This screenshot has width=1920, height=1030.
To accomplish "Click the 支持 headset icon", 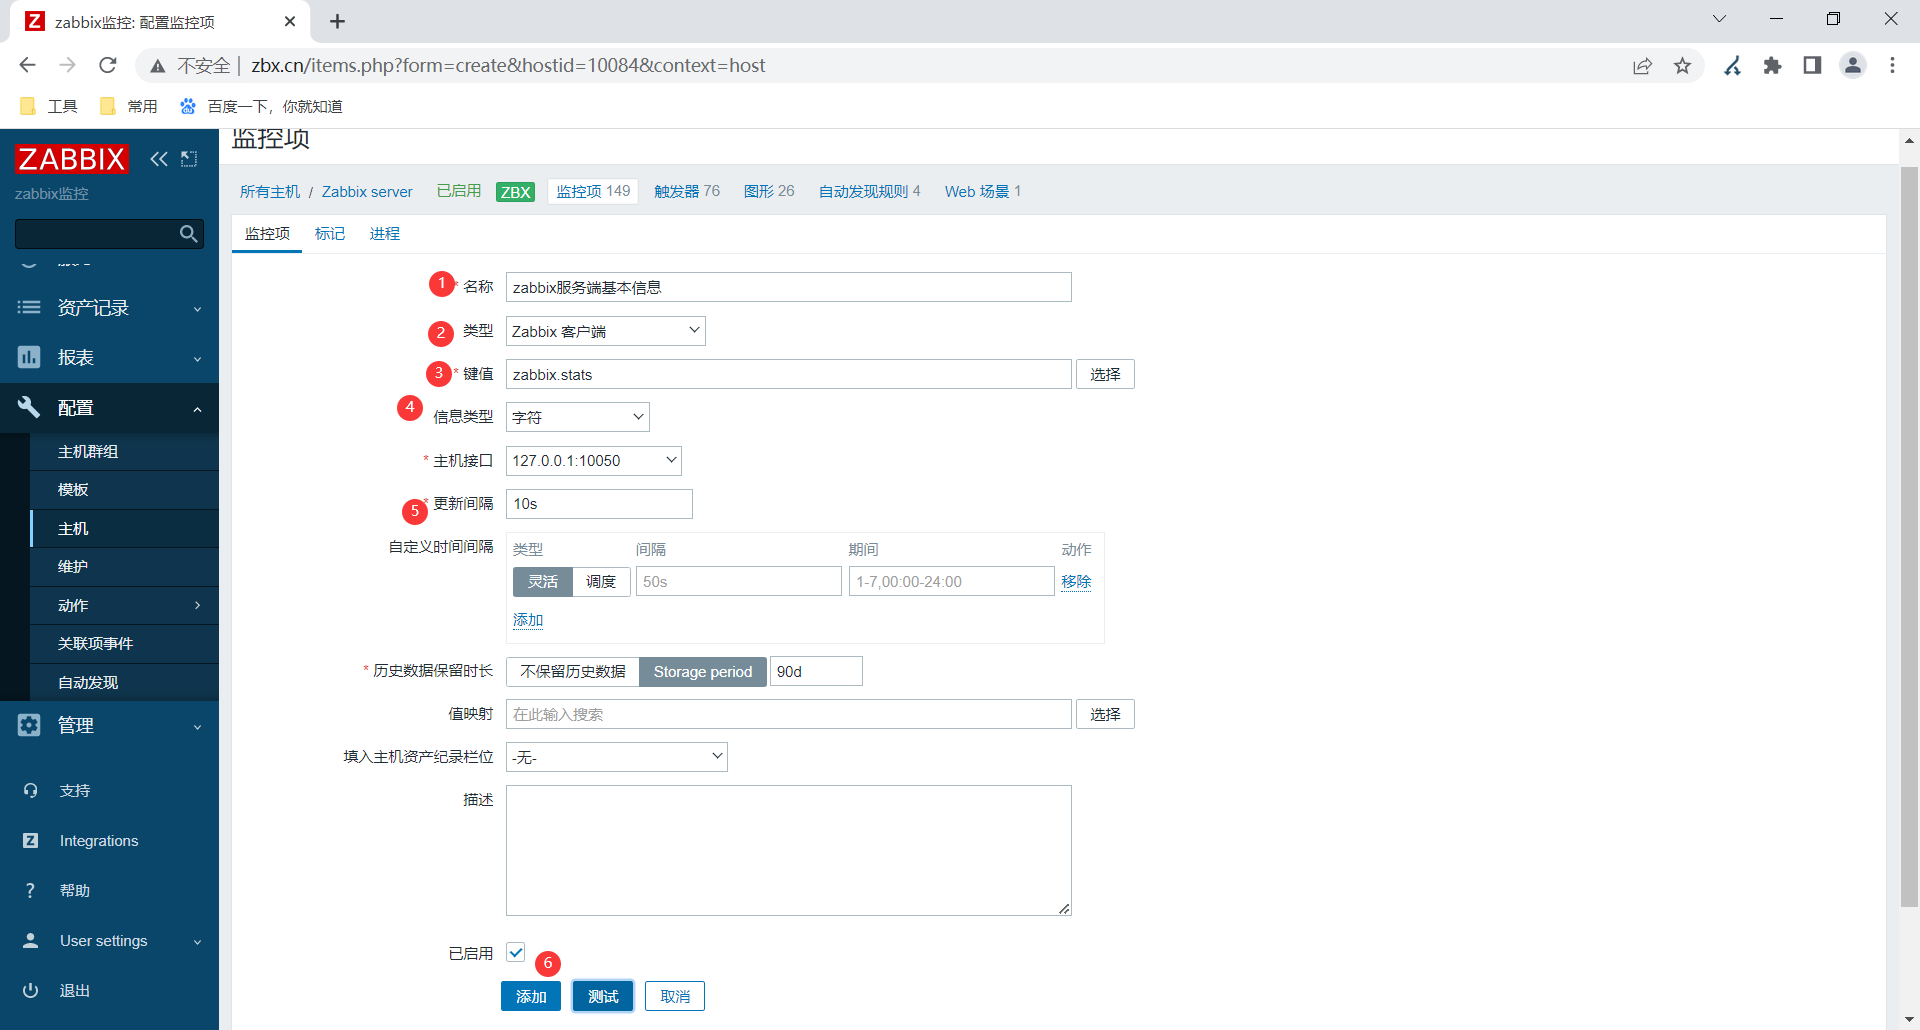I will click(x=31, y=791).
